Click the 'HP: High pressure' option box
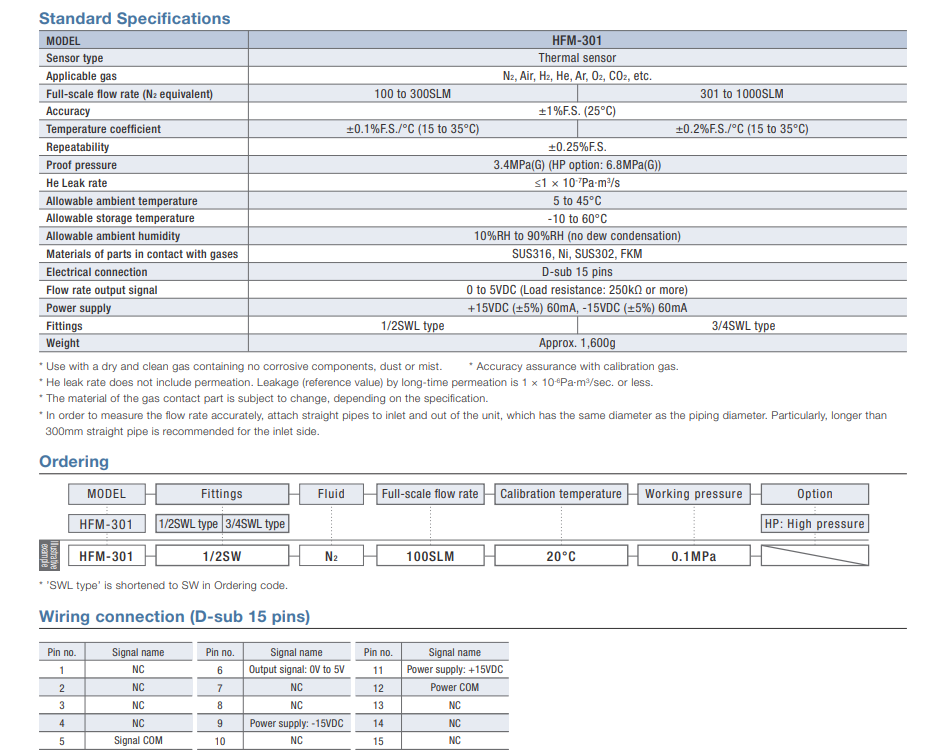The image size is (949, 752). point(815,524)
